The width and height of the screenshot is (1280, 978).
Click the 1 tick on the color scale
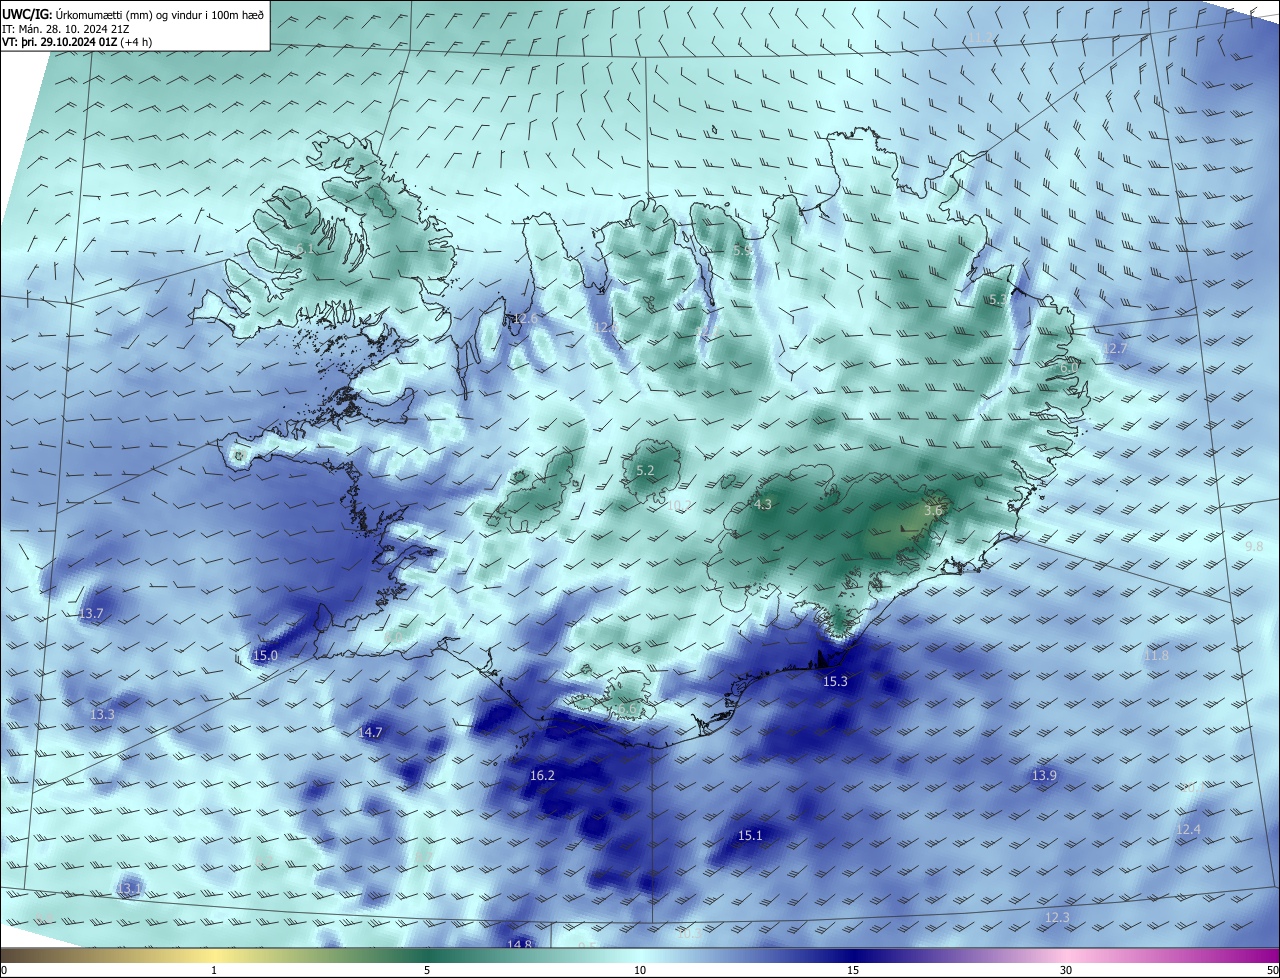tap(214, 970)
